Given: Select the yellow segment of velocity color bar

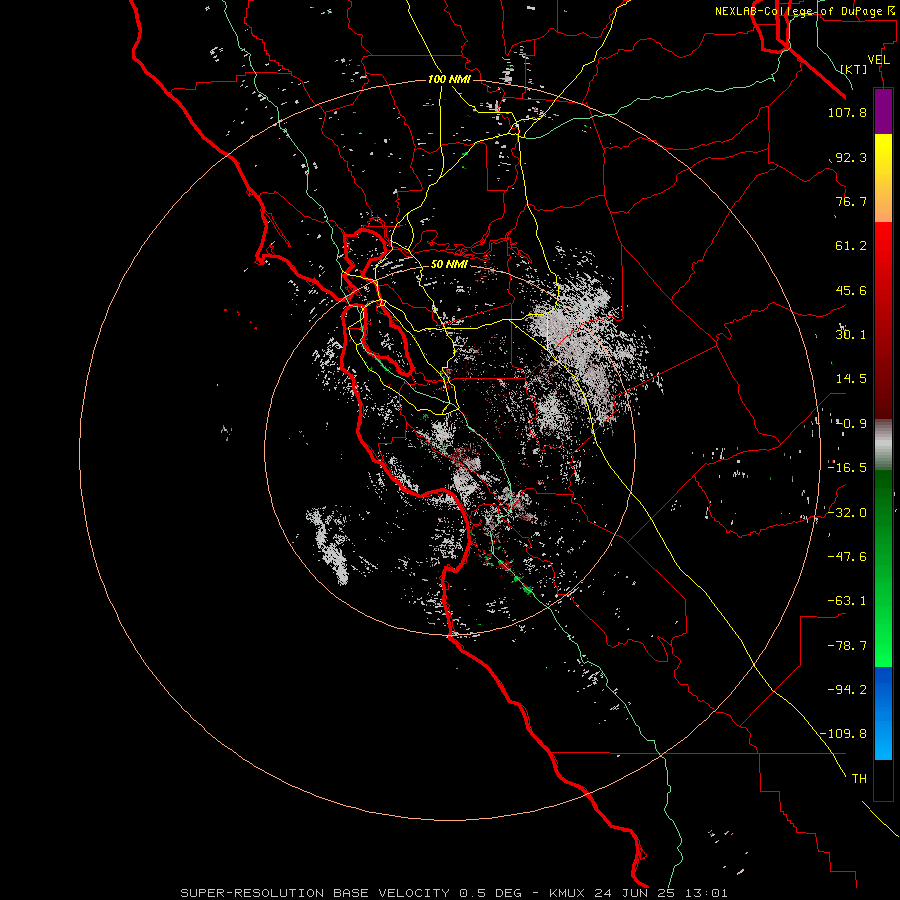Looking at the screenshot, I should click(x=883, y=178).
